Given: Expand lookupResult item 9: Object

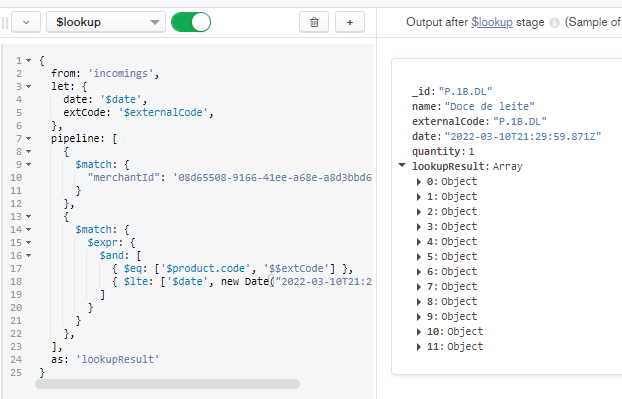Looking at the screenshot, I should pos(419,317).
